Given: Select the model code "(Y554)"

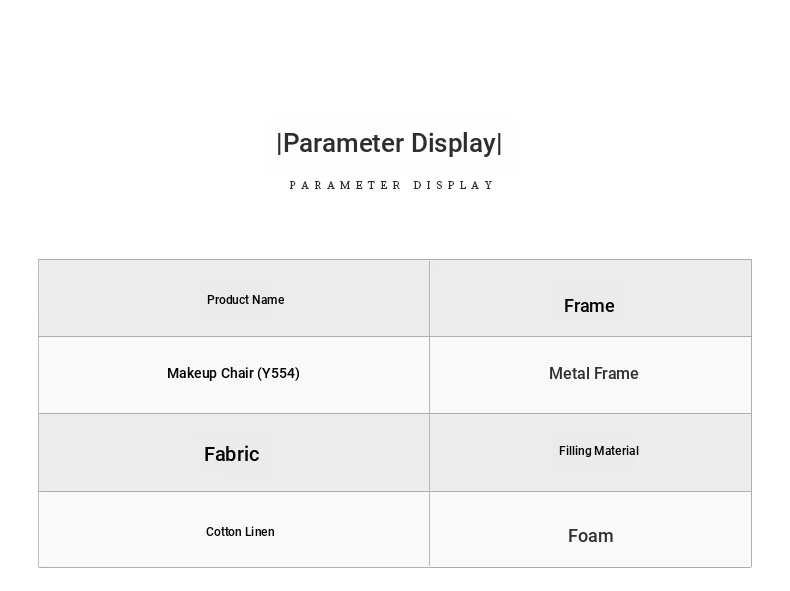Looking at the screenshot, I should point(278,373).
